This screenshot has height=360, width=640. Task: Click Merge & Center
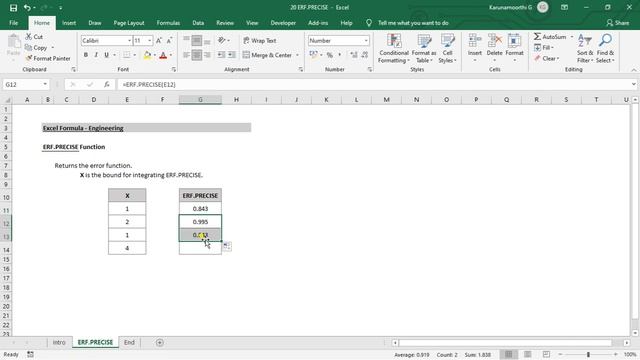point(267,55)
